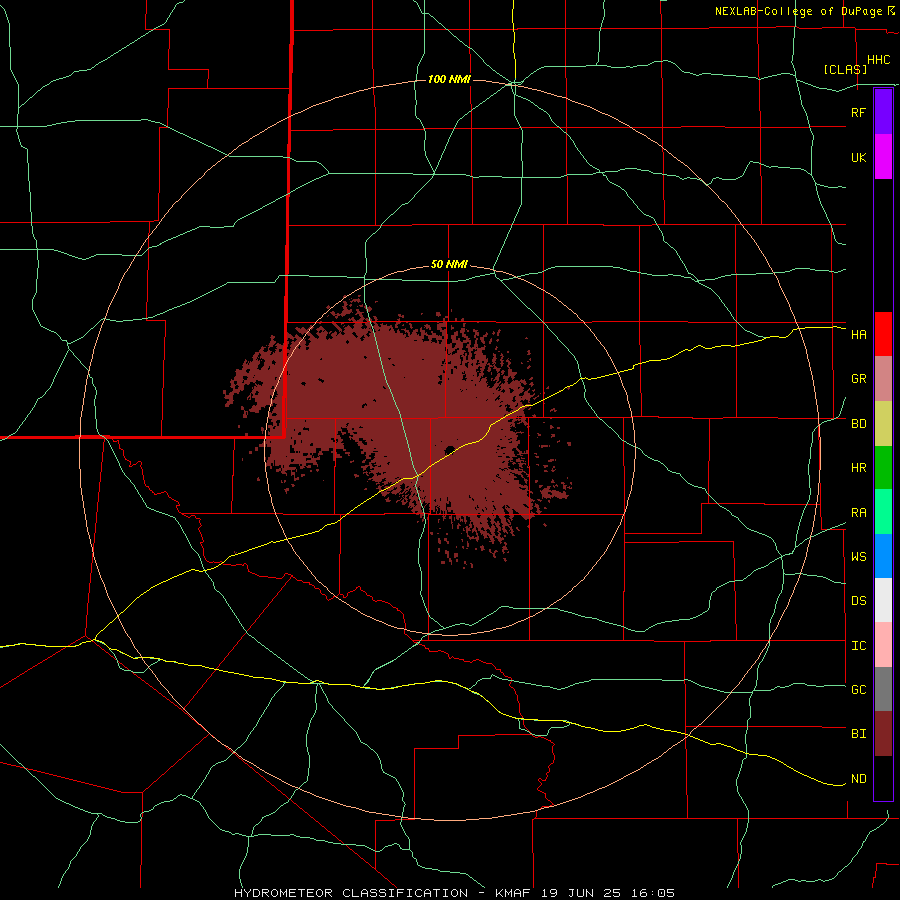
Task: Click the mint RA legend swatch
Action: (x=883, y=512)
